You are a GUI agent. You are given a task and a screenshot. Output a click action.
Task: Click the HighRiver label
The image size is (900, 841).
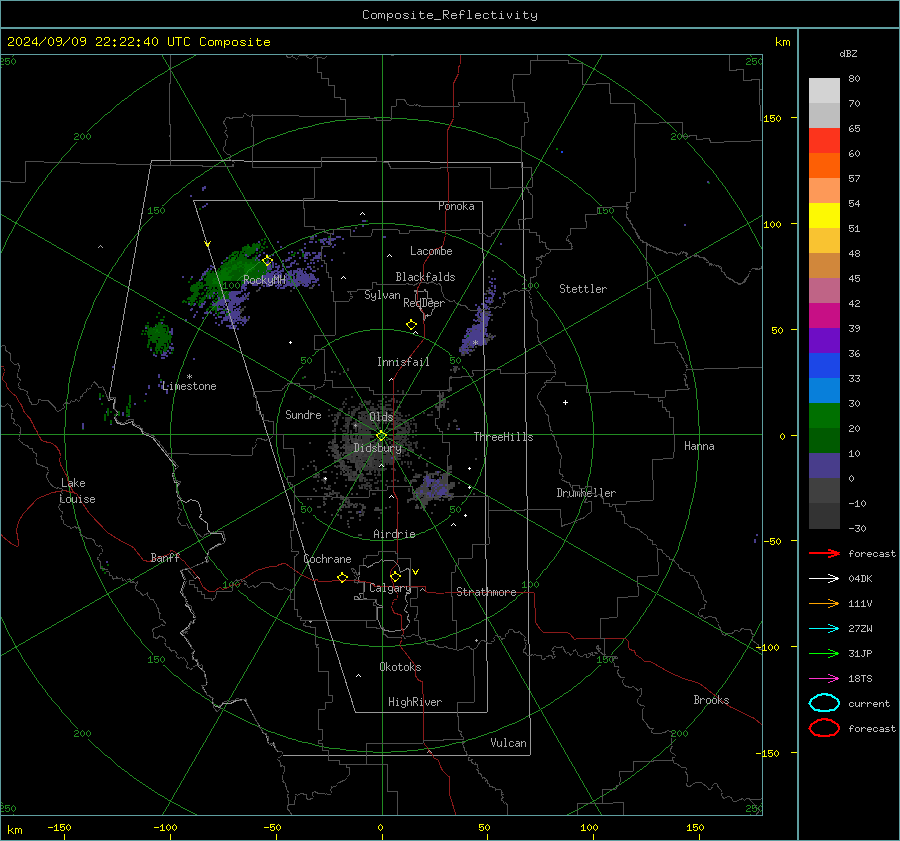[415, 702]
